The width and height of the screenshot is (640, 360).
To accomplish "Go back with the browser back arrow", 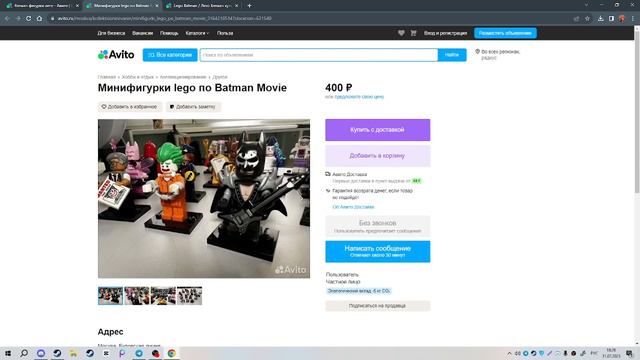I will pos(7,18).
